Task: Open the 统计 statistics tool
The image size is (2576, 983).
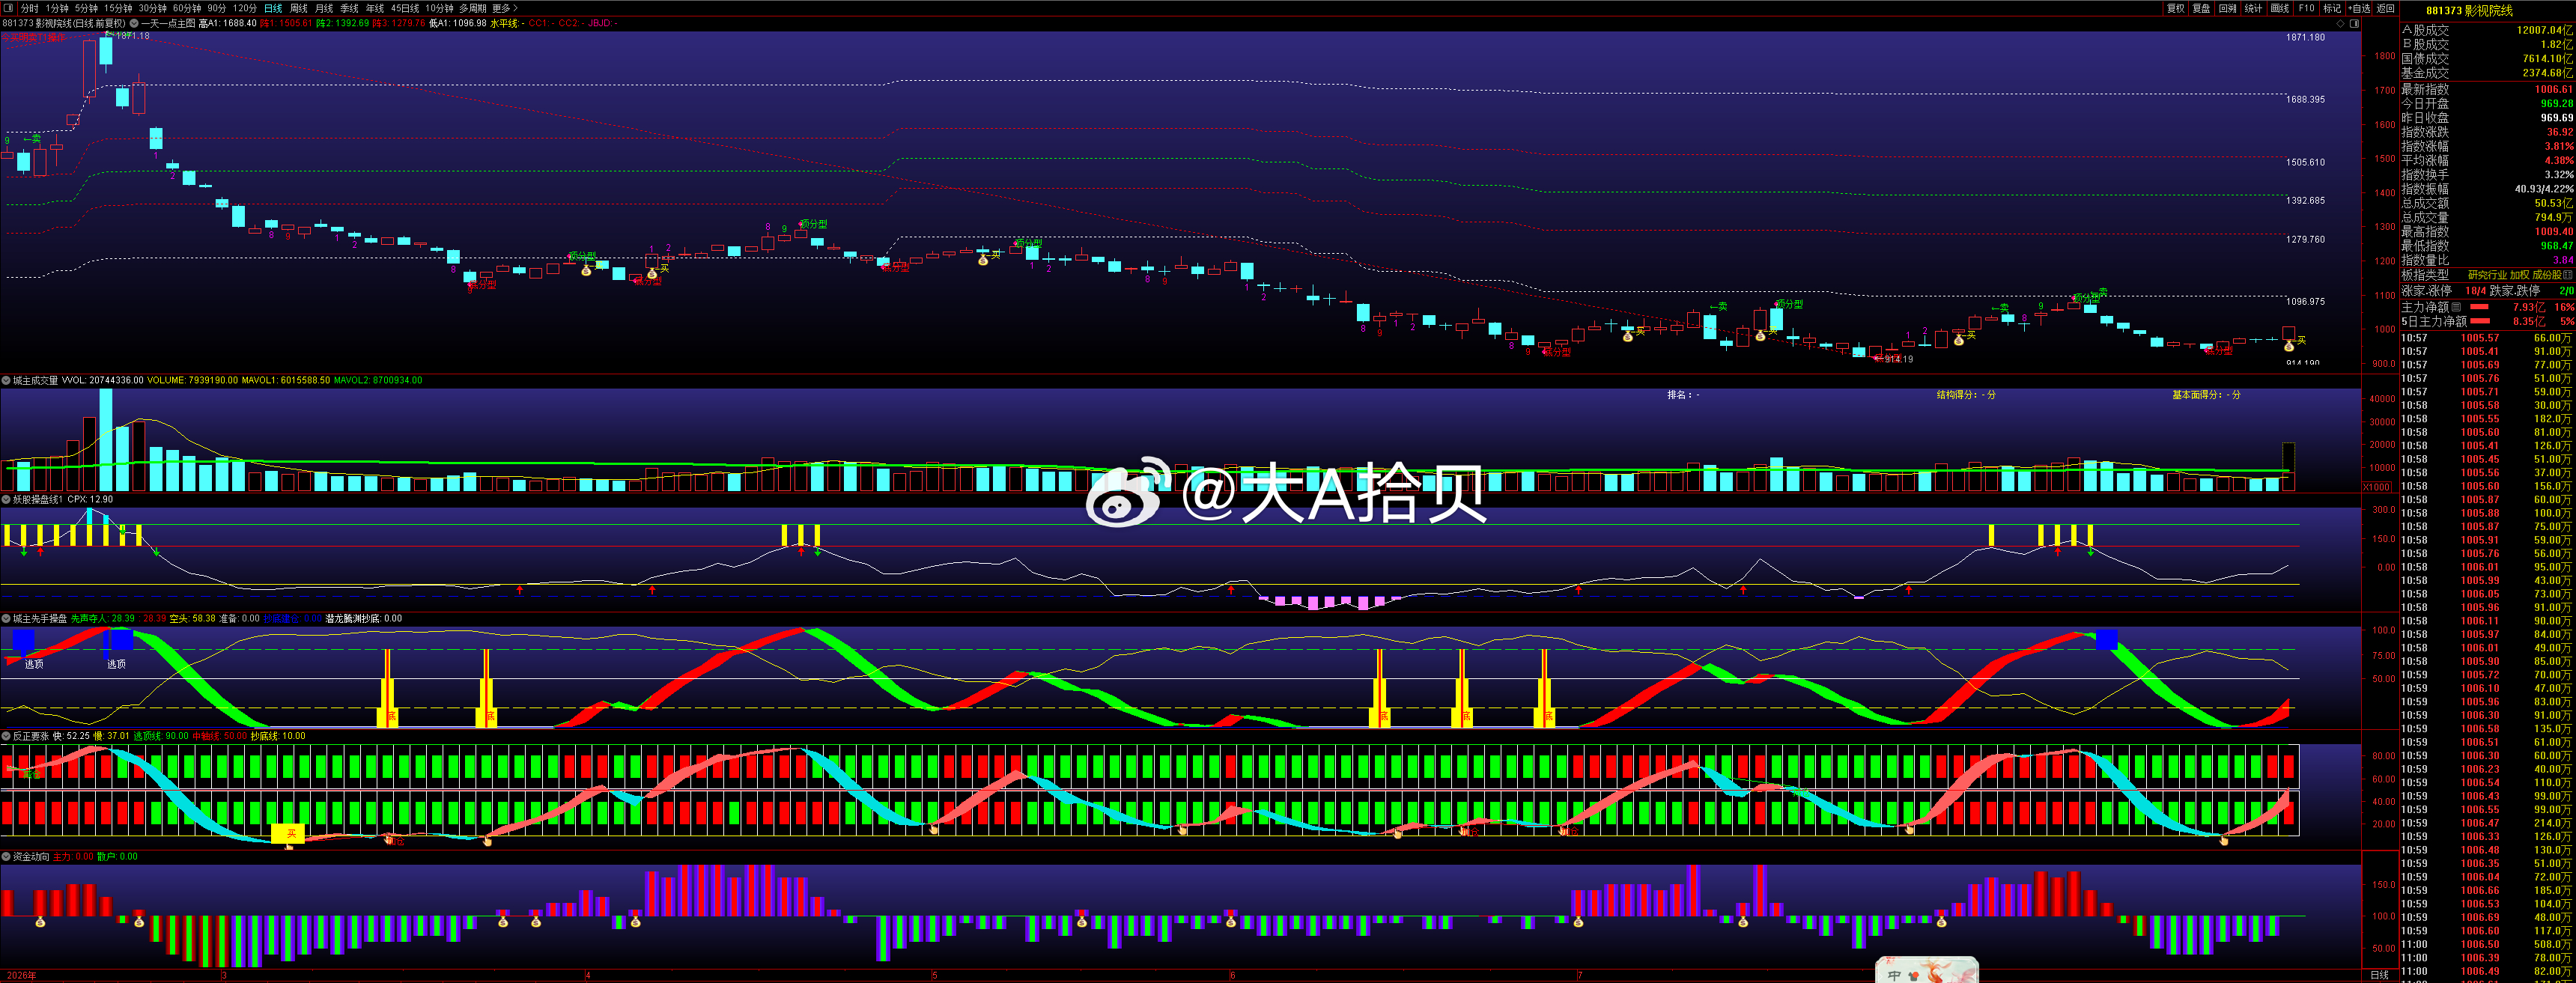Action: point(2253,8)
